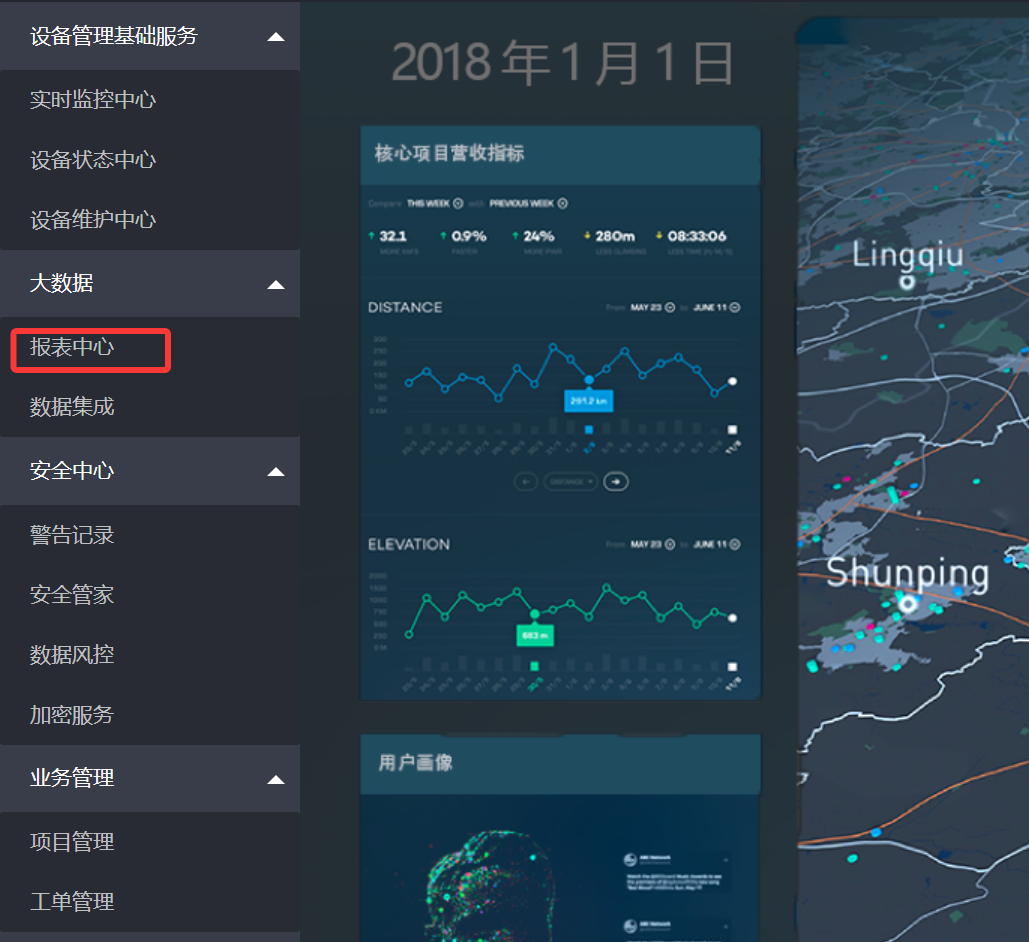Click the 业务管理 section header text
The height and width of the screenshot is (942, 1029).
pos(72,777)
